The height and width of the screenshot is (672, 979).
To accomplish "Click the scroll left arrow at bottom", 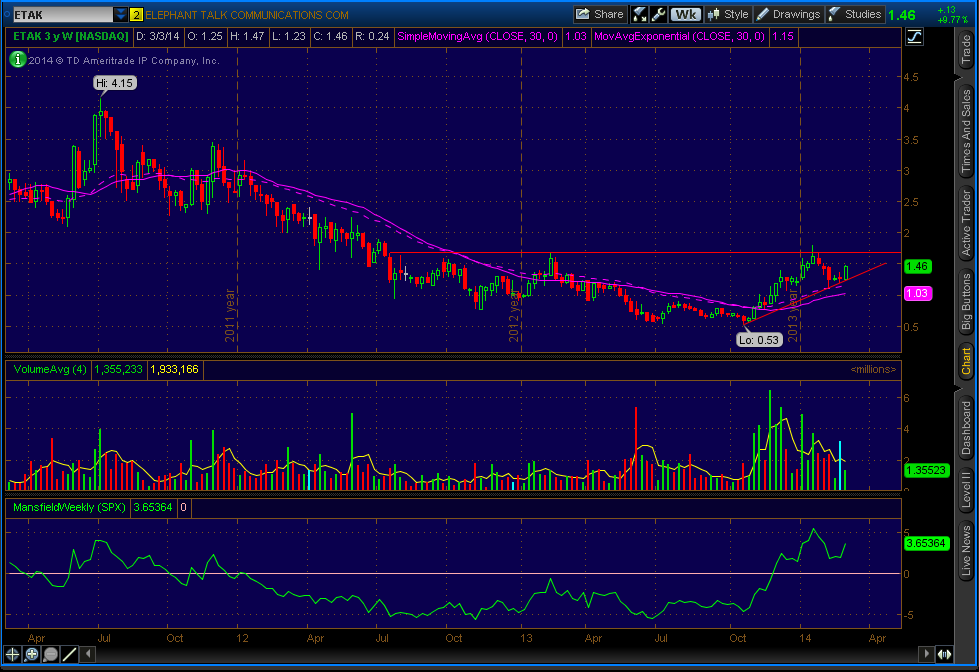I will (88, 654).
